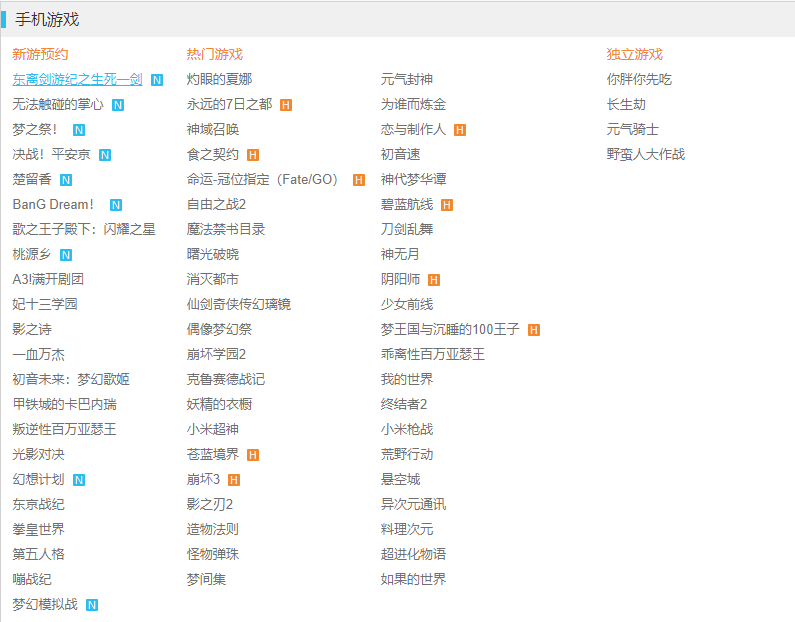Screen dimensions: 795x622
Task: Select the 拳皇世界 link
Action: pos(39,530)
